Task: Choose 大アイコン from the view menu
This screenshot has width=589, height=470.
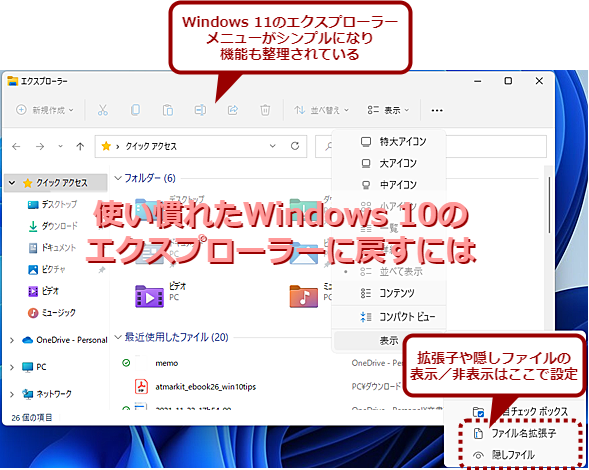Action: (x=389, y=163)
